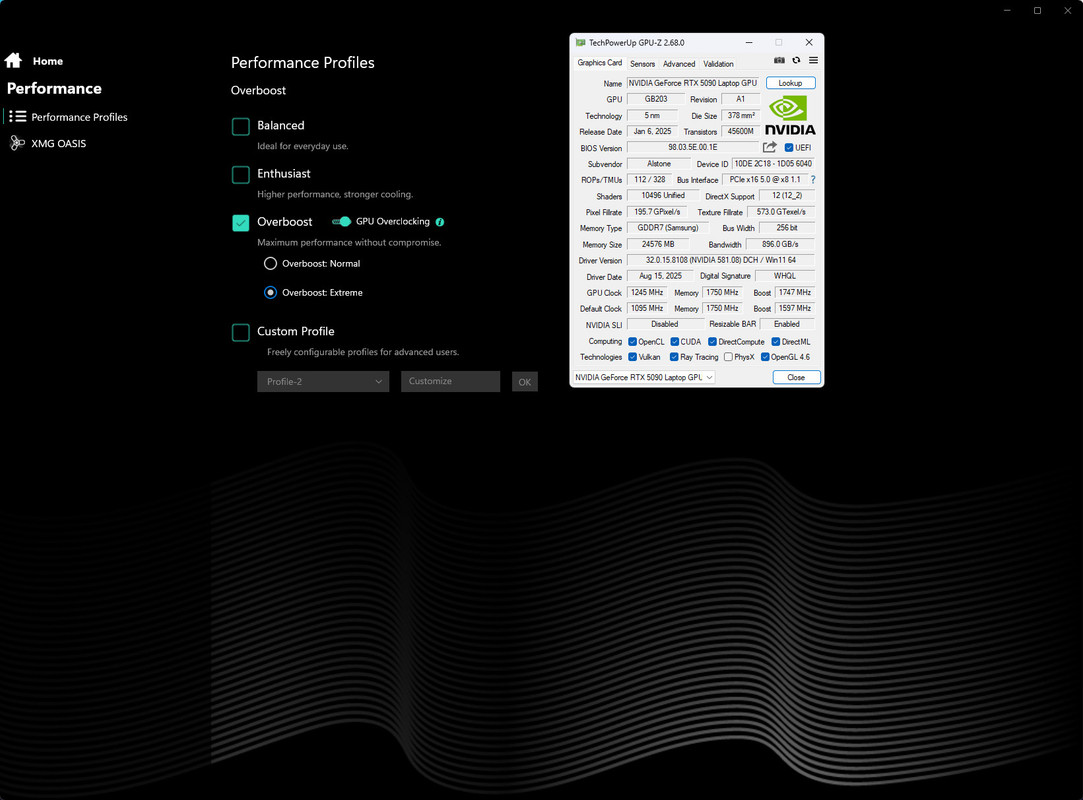Open the GPU-Z hamburger menu
1083x800 pixels.
pos(814,61)
